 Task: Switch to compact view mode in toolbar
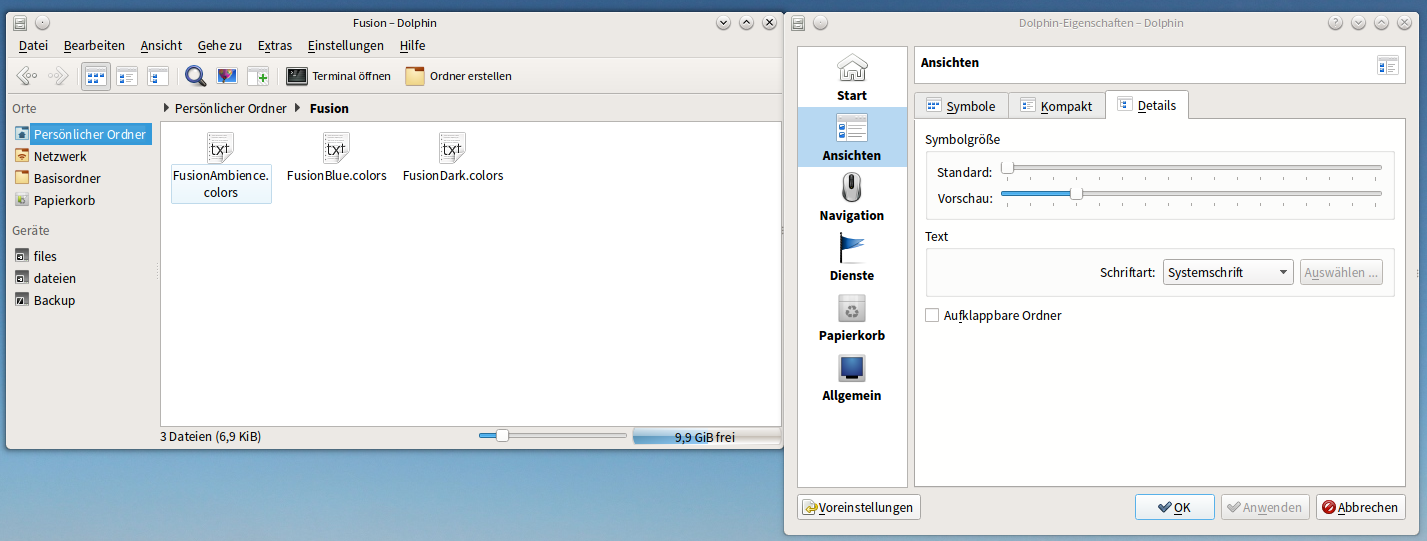coord(127,76)
